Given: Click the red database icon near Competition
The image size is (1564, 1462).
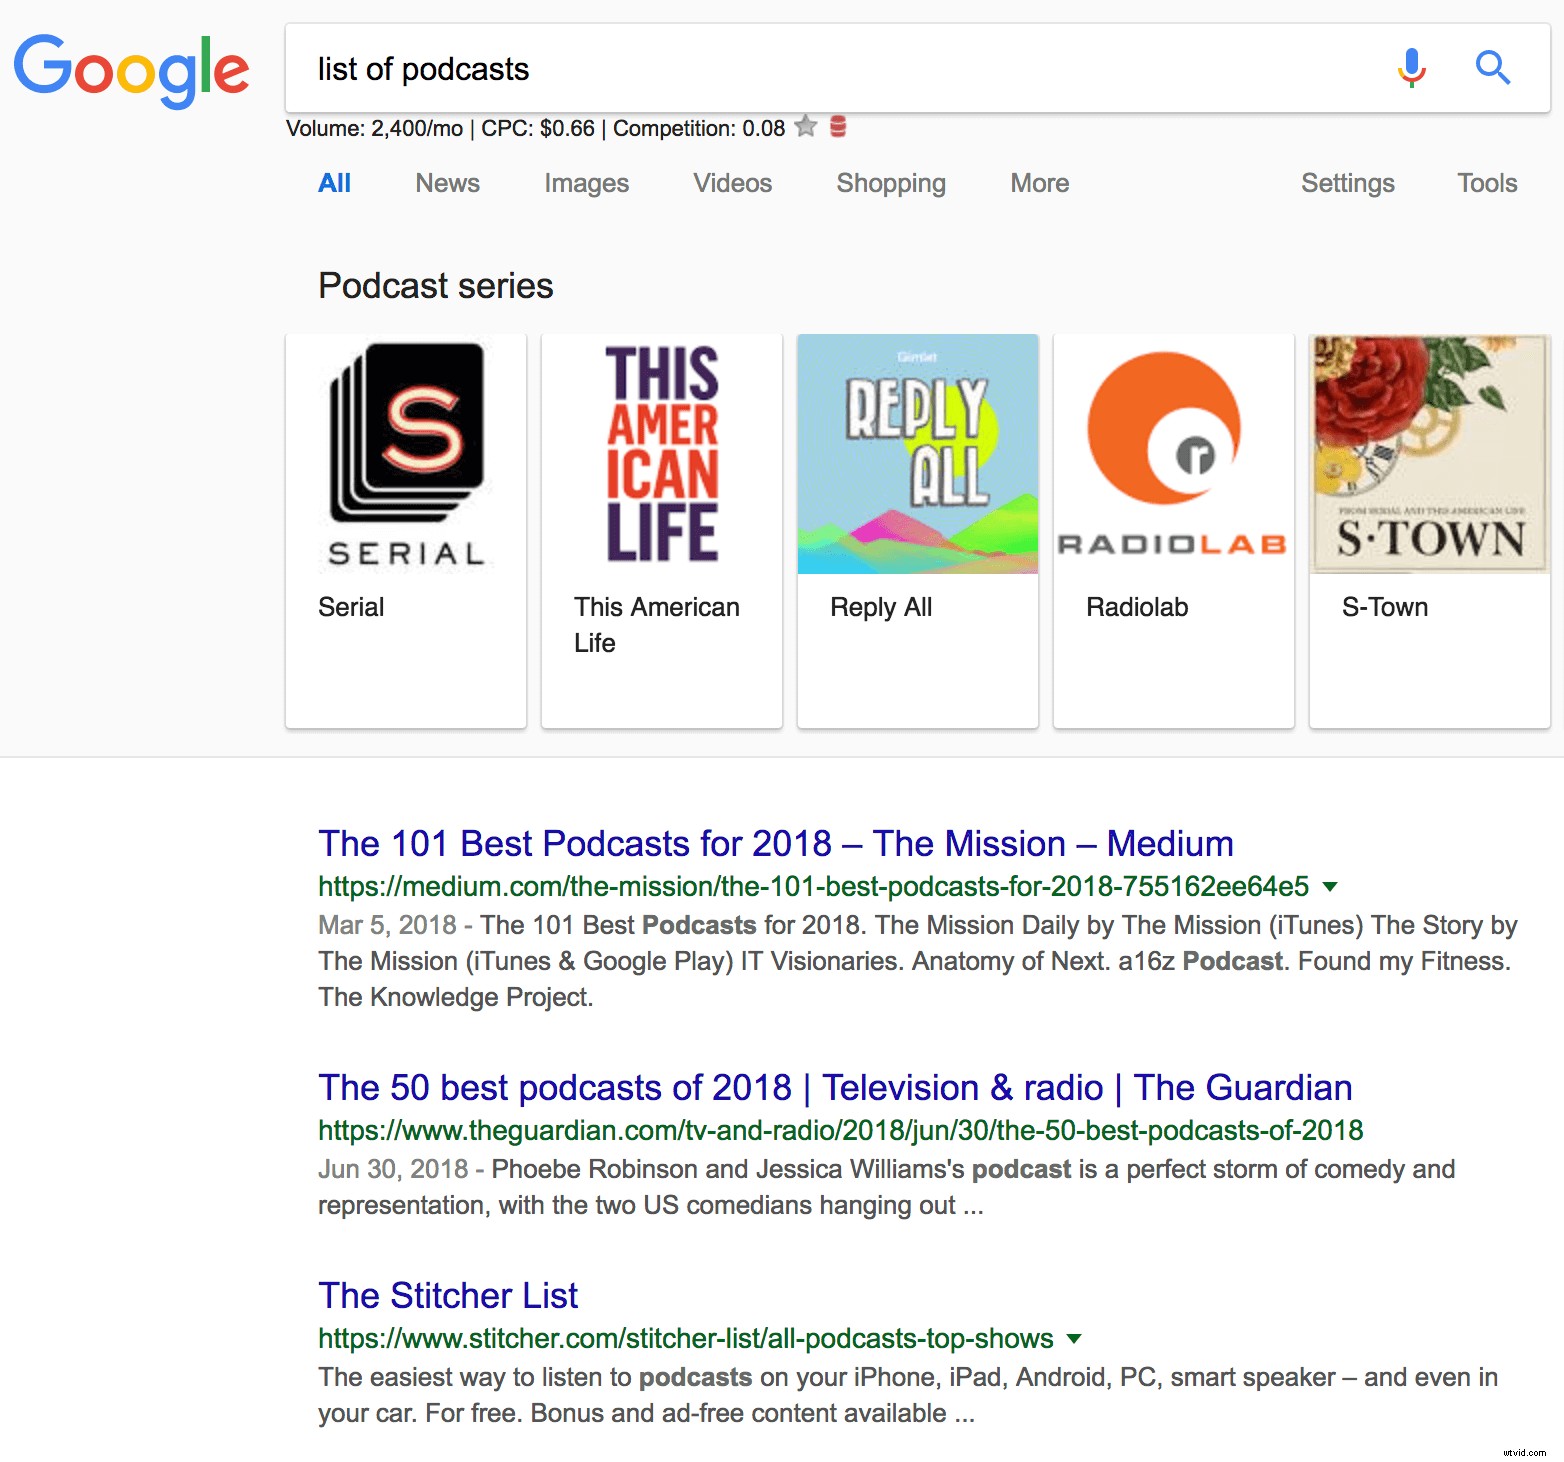Looking at the screenshot, I should (x=838, y=127).
